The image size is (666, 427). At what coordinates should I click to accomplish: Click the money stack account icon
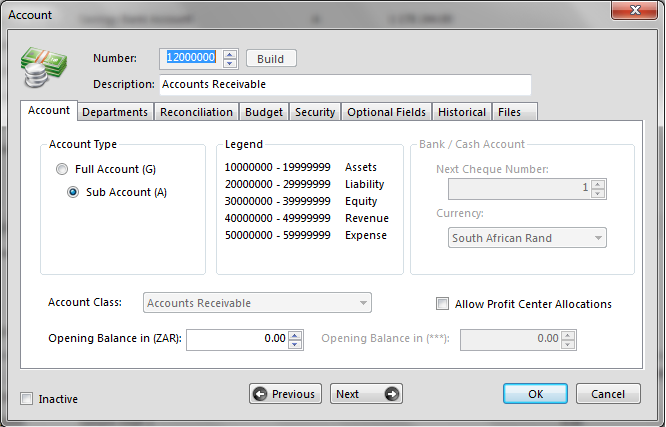[42, 69]
